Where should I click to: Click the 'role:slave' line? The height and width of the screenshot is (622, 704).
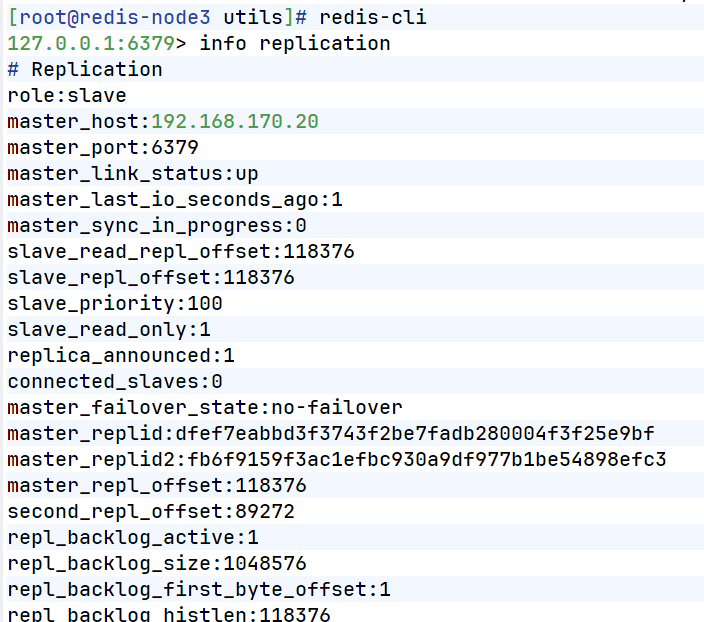(67, 96)
